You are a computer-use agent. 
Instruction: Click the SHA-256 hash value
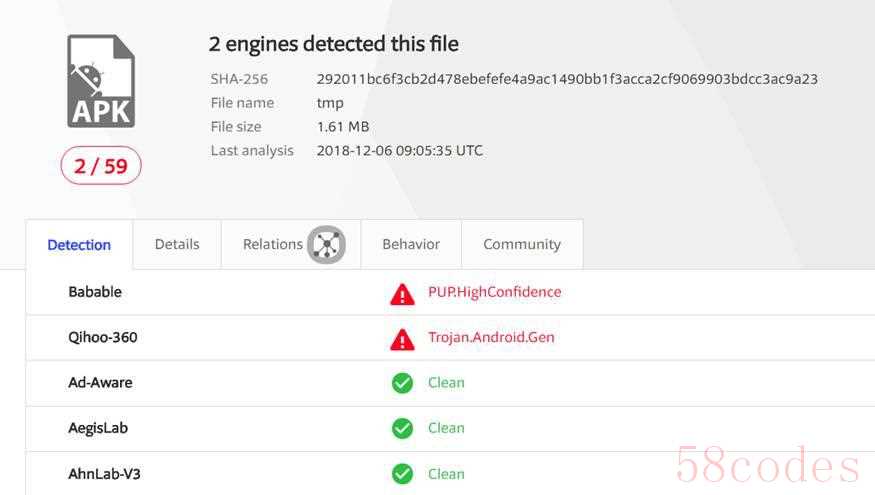coord(567,79)
